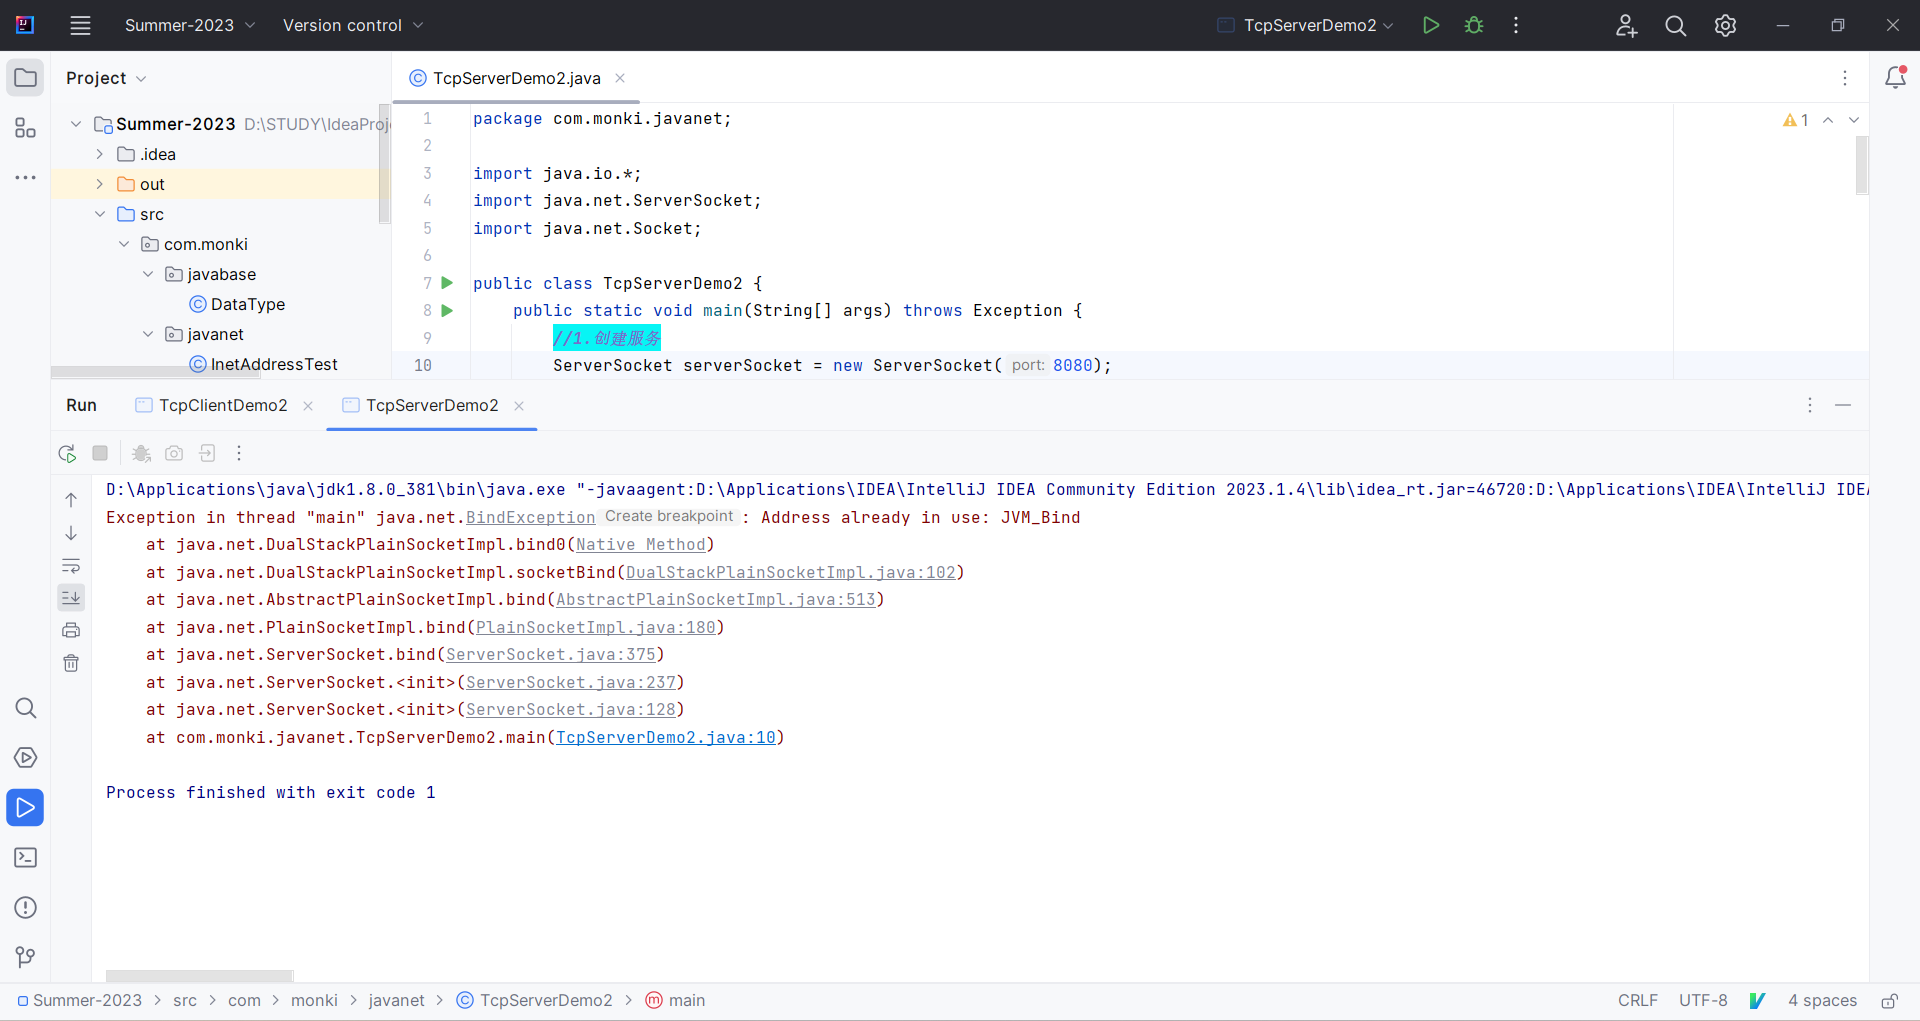1920x1021 pixels.
Task: Close TcpServerDemo2.java editor tab
Action: point(620,78)
